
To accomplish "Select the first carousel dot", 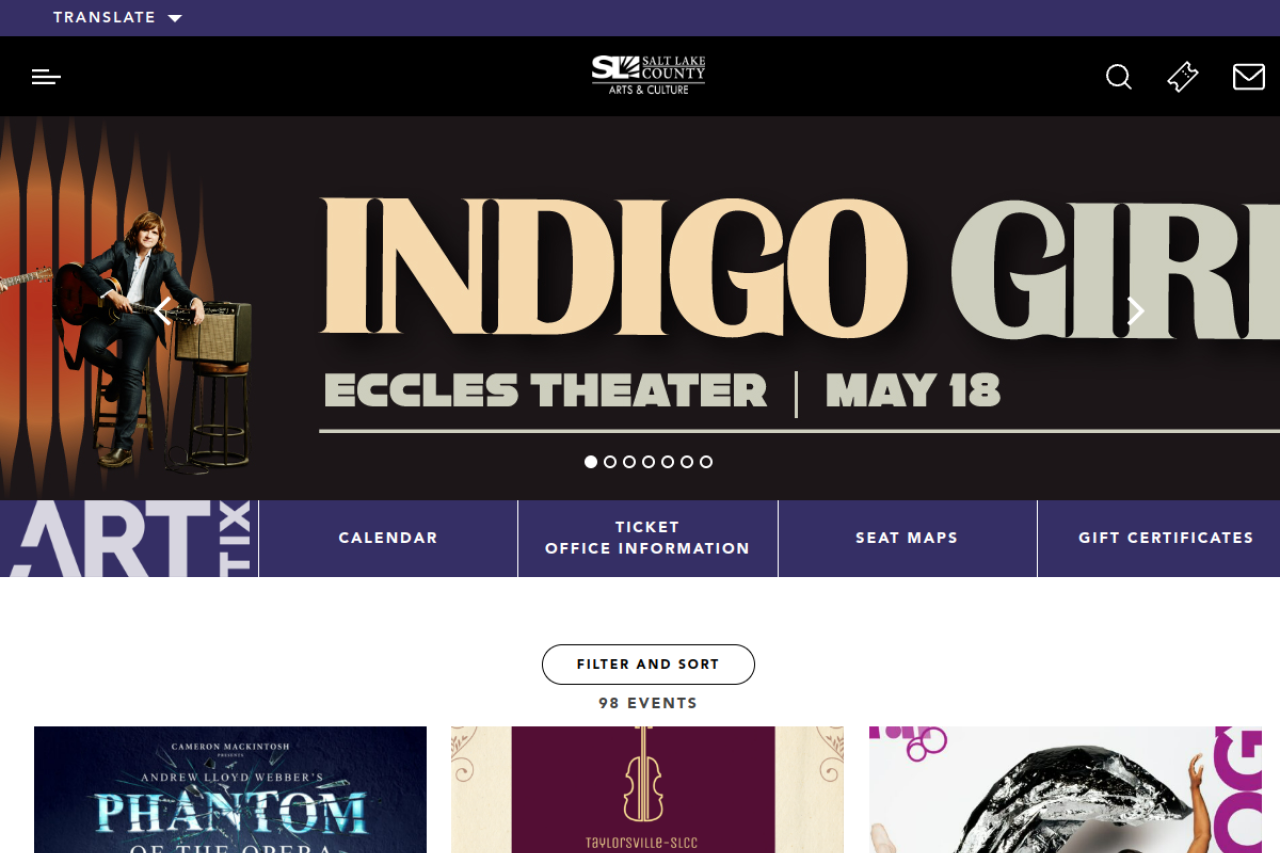I will (591, 462).
